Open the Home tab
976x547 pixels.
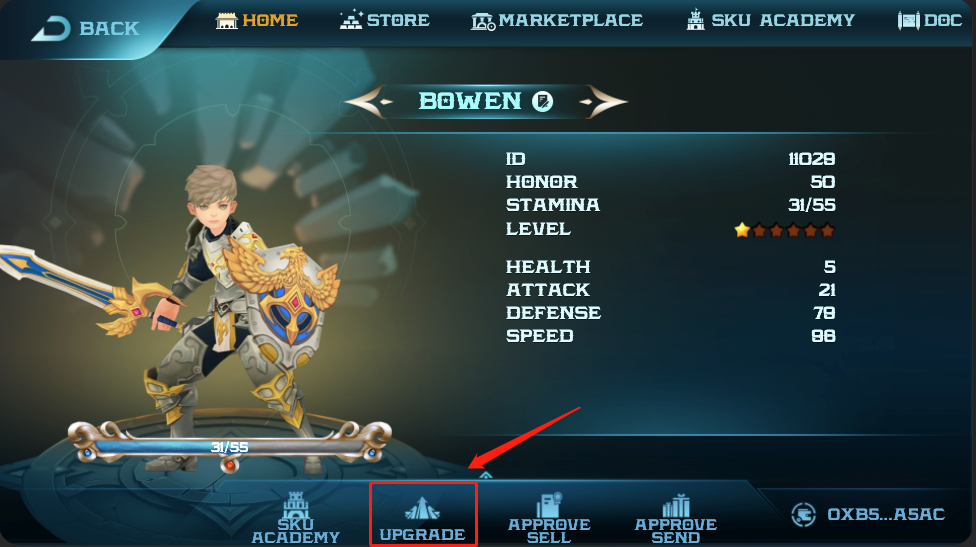point(256,21)
